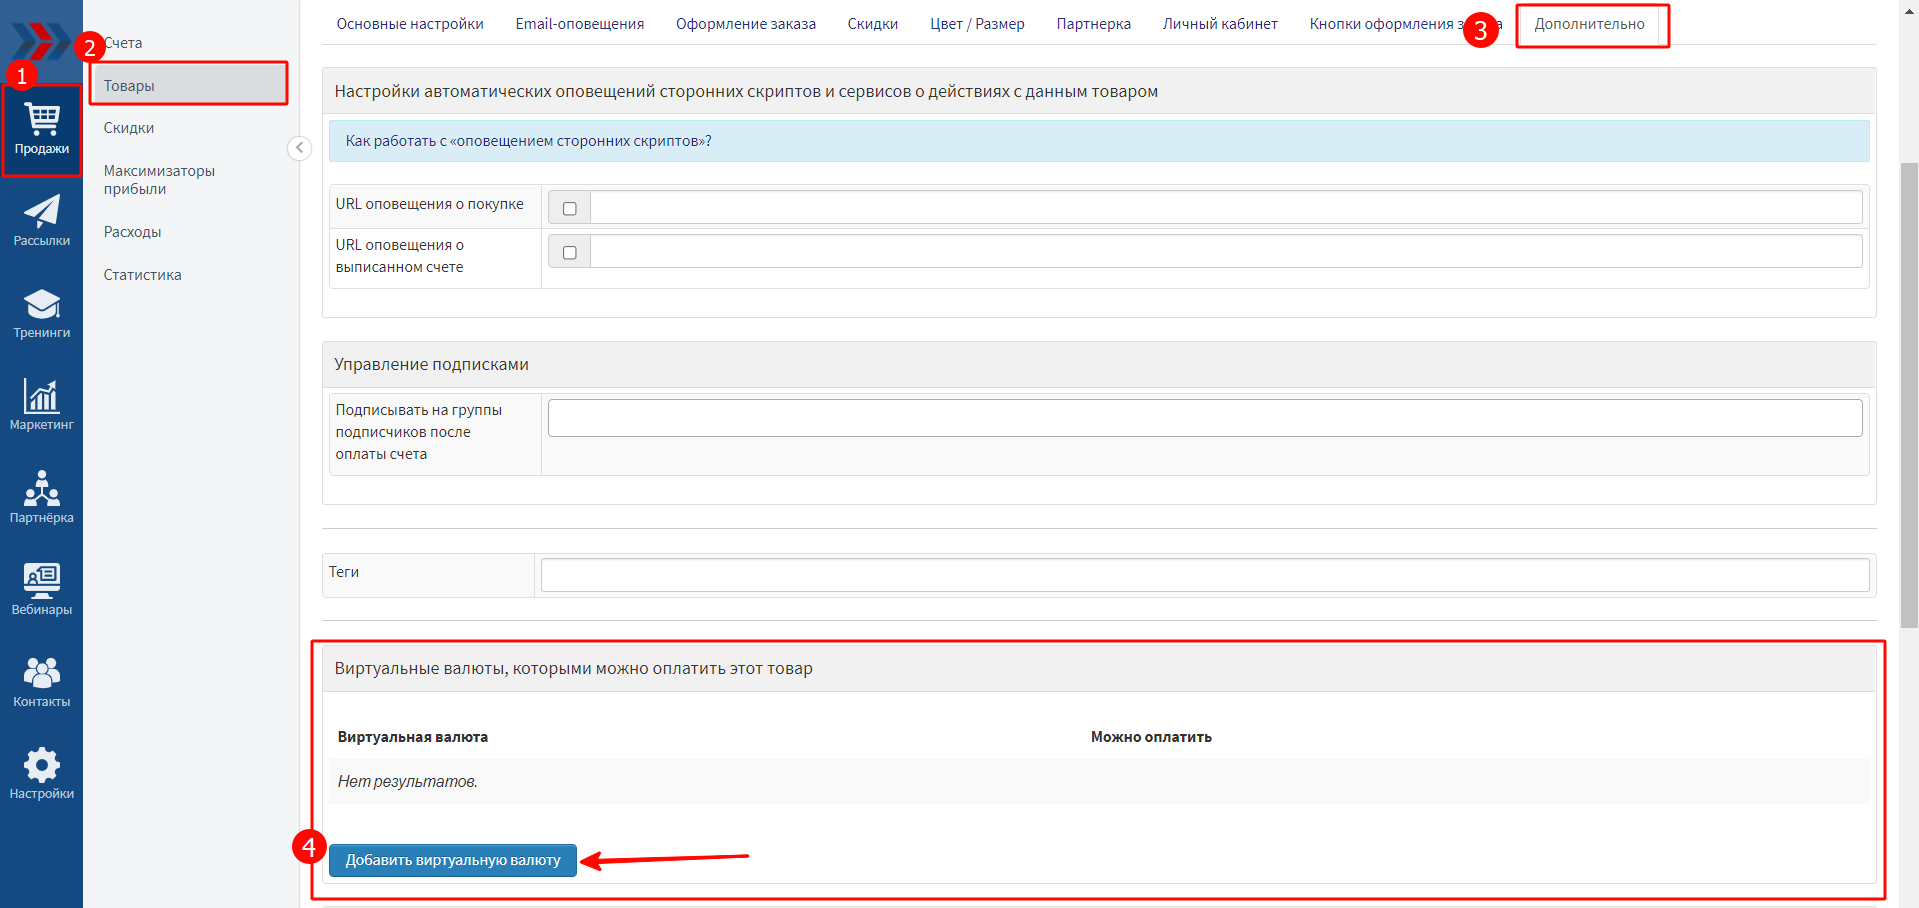Click the purchase notification URL input field
Screen dimensions: 1919x908
pyautogui.click(x=1225, y=207)
